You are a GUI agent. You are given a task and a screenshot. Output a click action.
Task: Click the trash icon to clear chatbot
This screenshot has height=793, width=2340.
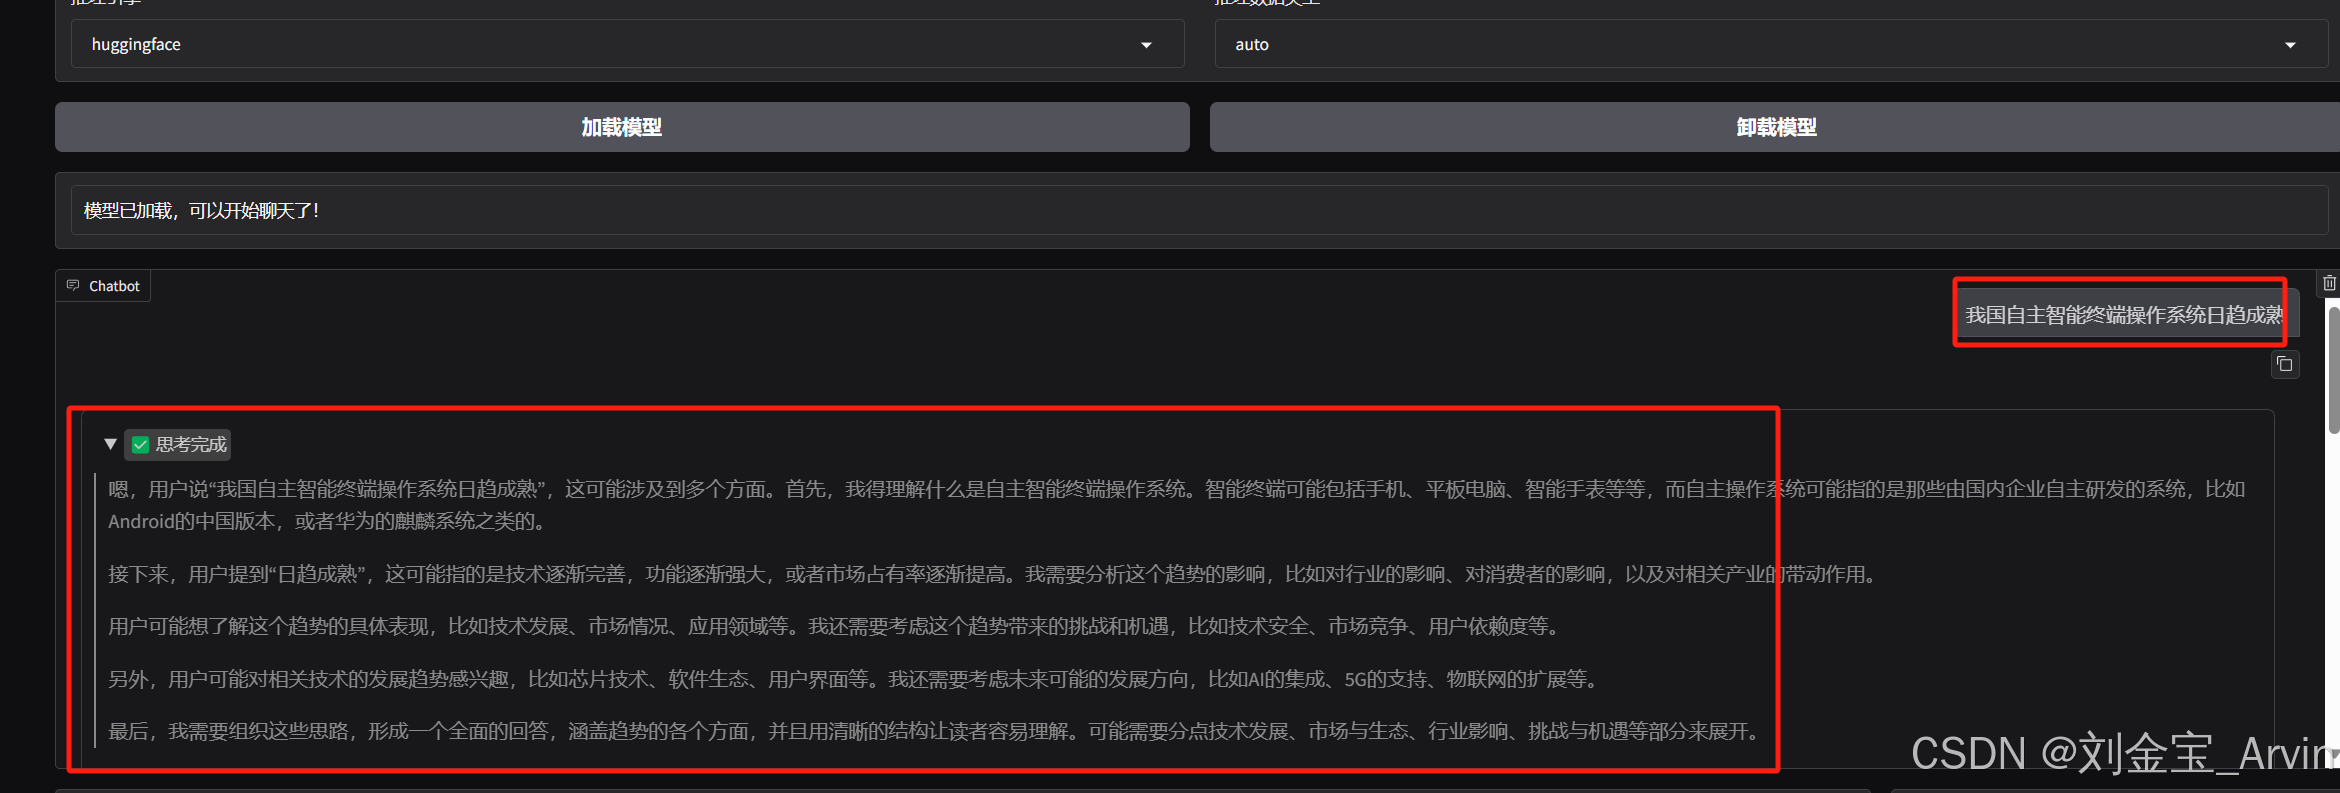tap(2329, 284)
